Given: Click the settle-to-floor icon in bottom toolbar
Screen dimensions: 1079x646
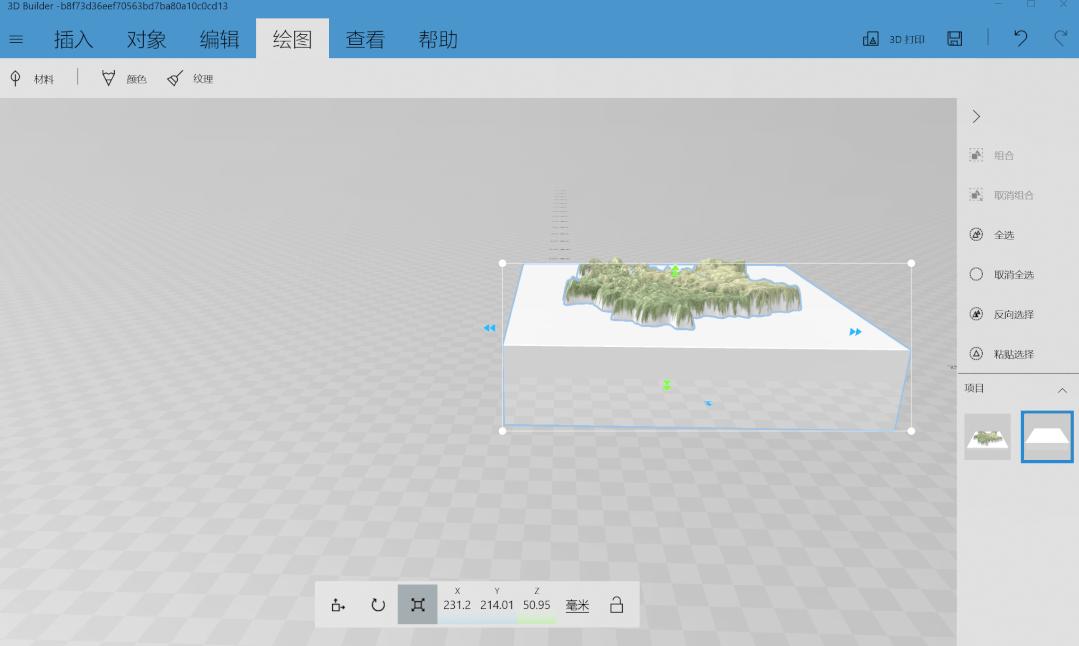Looking at the screenshot, I should [337, 604].
